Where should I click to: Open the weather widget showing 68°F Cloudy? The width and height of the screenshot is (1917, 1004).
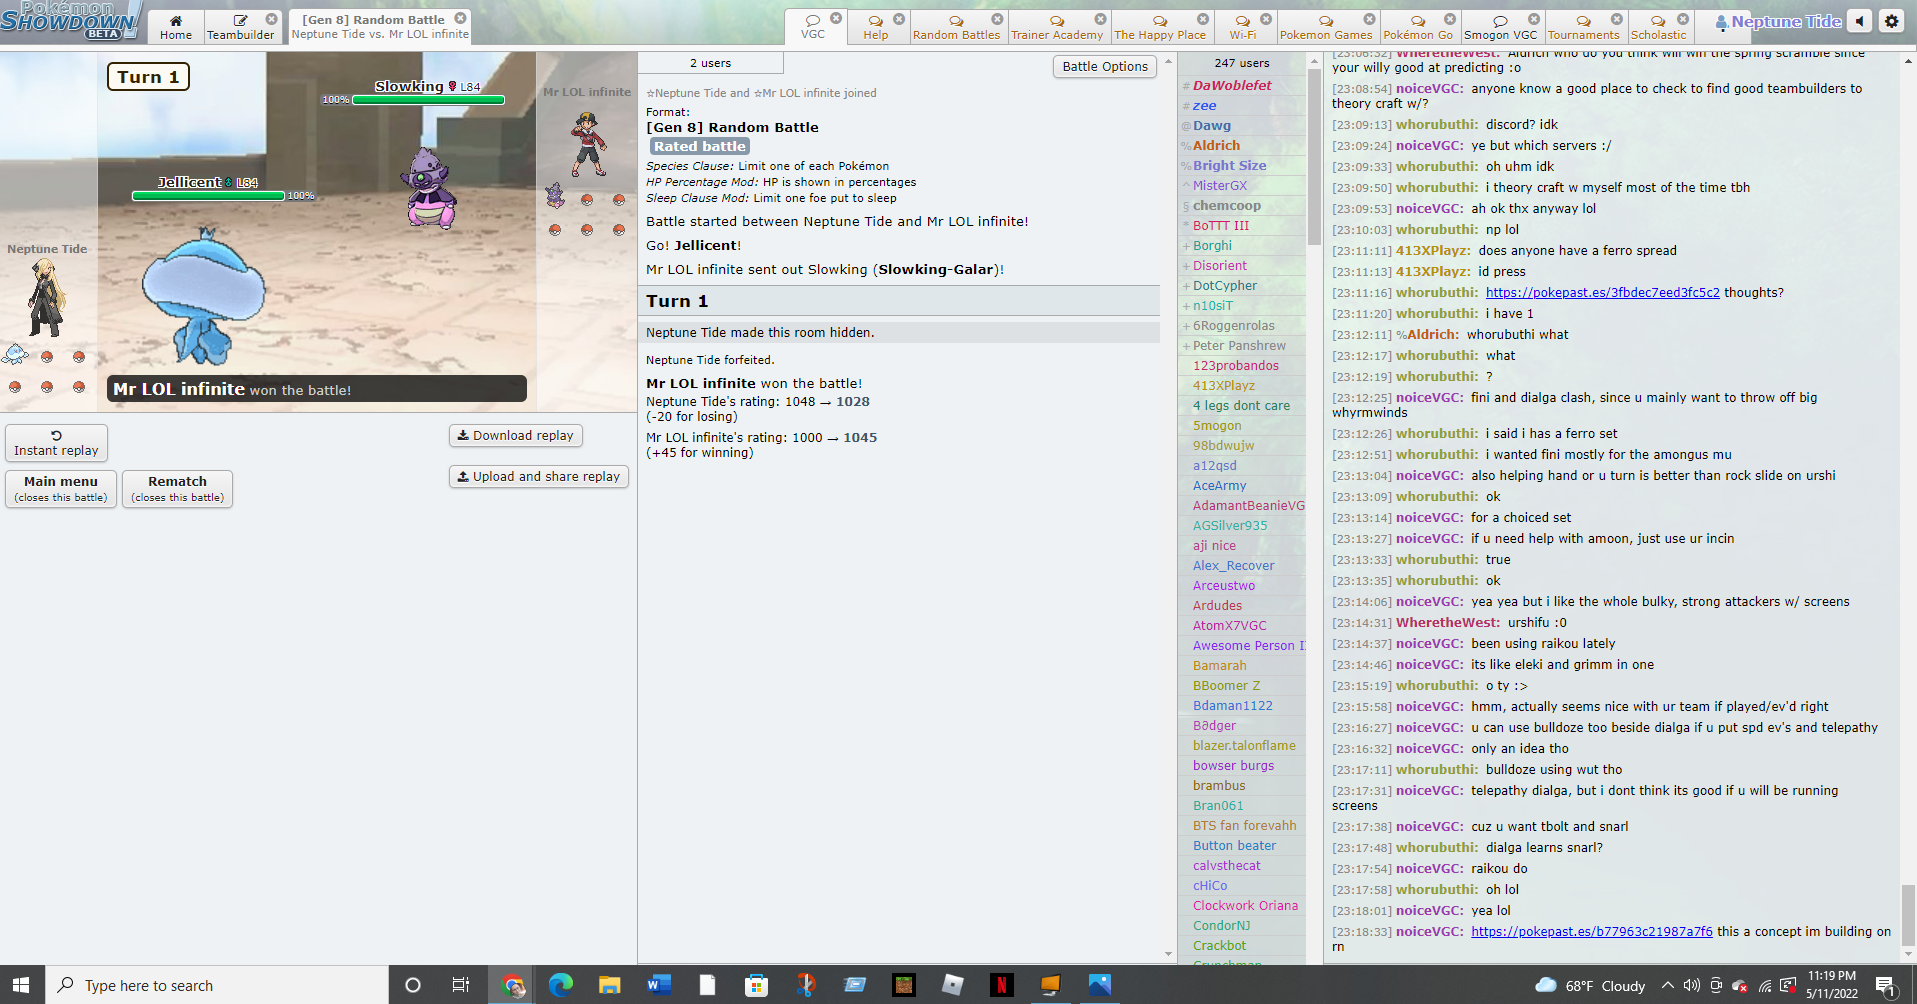point(1590,985)
